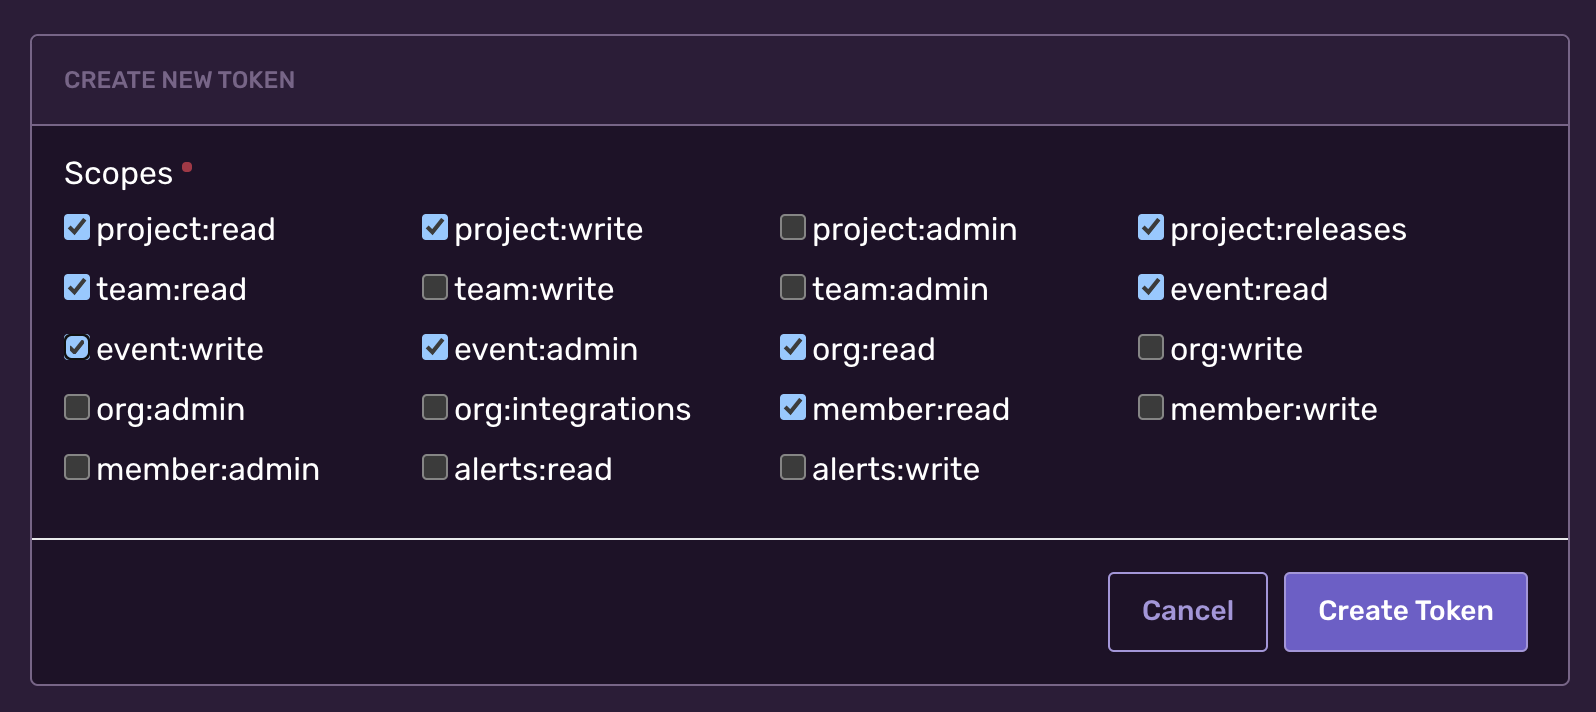Check the alerts:read scope
This screenshot has width=1596, height=712.
(x=434, y=467)
